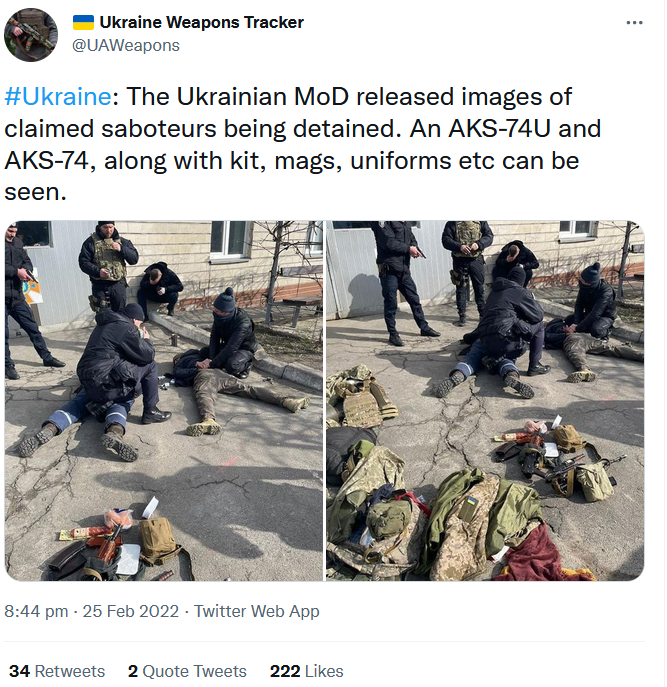The image size is (667, 687).
Task: Open the three-dot more options menu
Action: (x=634, y=23)
